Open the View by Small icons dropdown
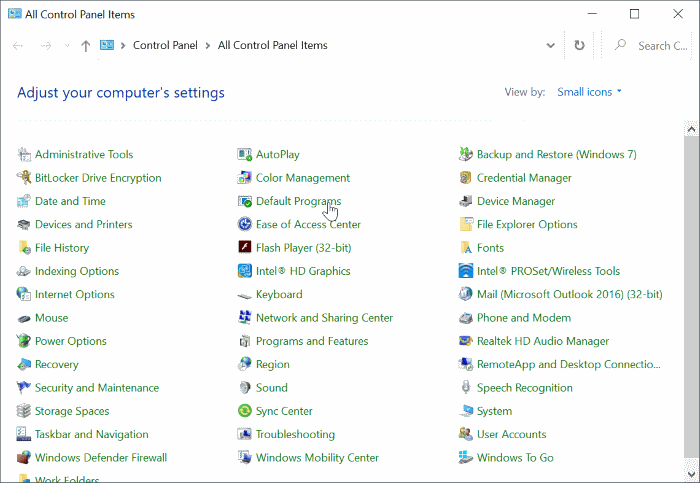The image size is (700, 483). click(589, 92)
